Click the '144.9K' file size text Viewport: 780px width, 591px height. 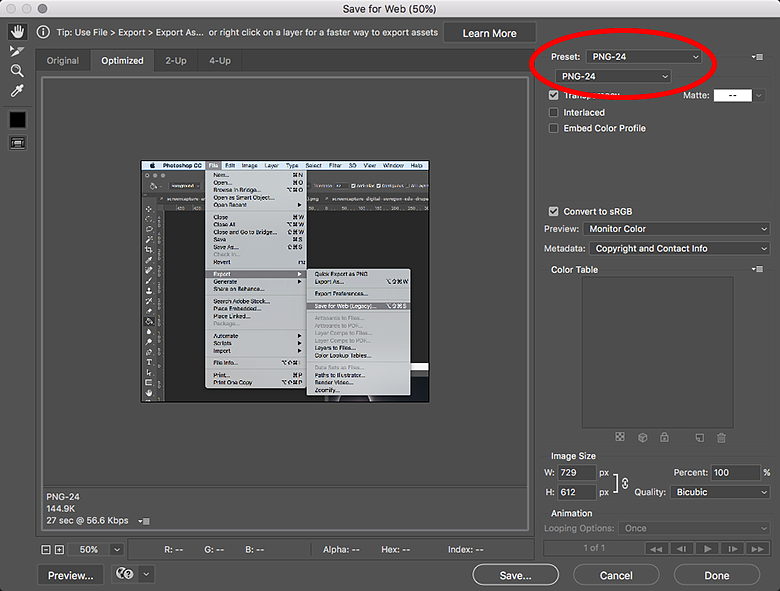point(61,509)
